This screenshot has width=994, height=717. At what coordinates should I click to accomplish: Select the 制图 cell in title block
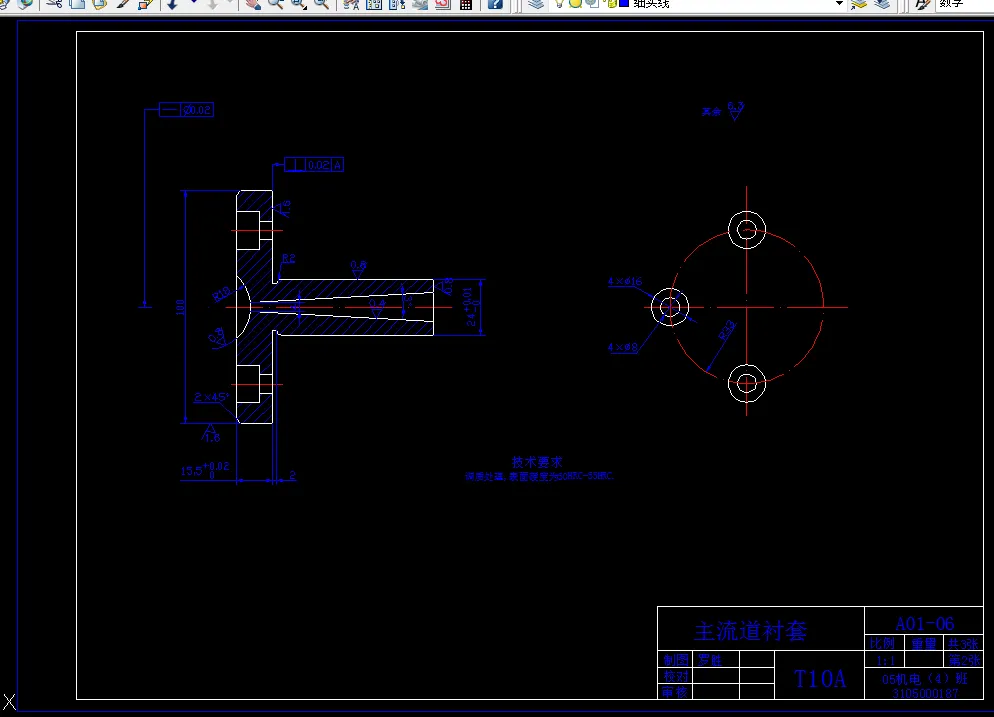[675, 660]
